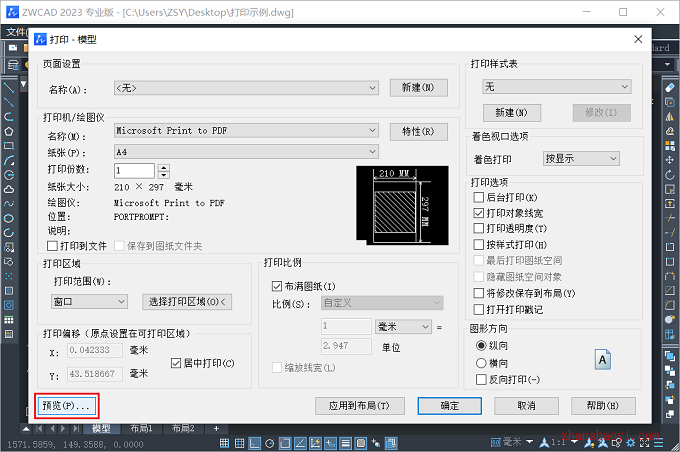Select the Arc tool
The image size is (680, 452).
pos(9,160)
